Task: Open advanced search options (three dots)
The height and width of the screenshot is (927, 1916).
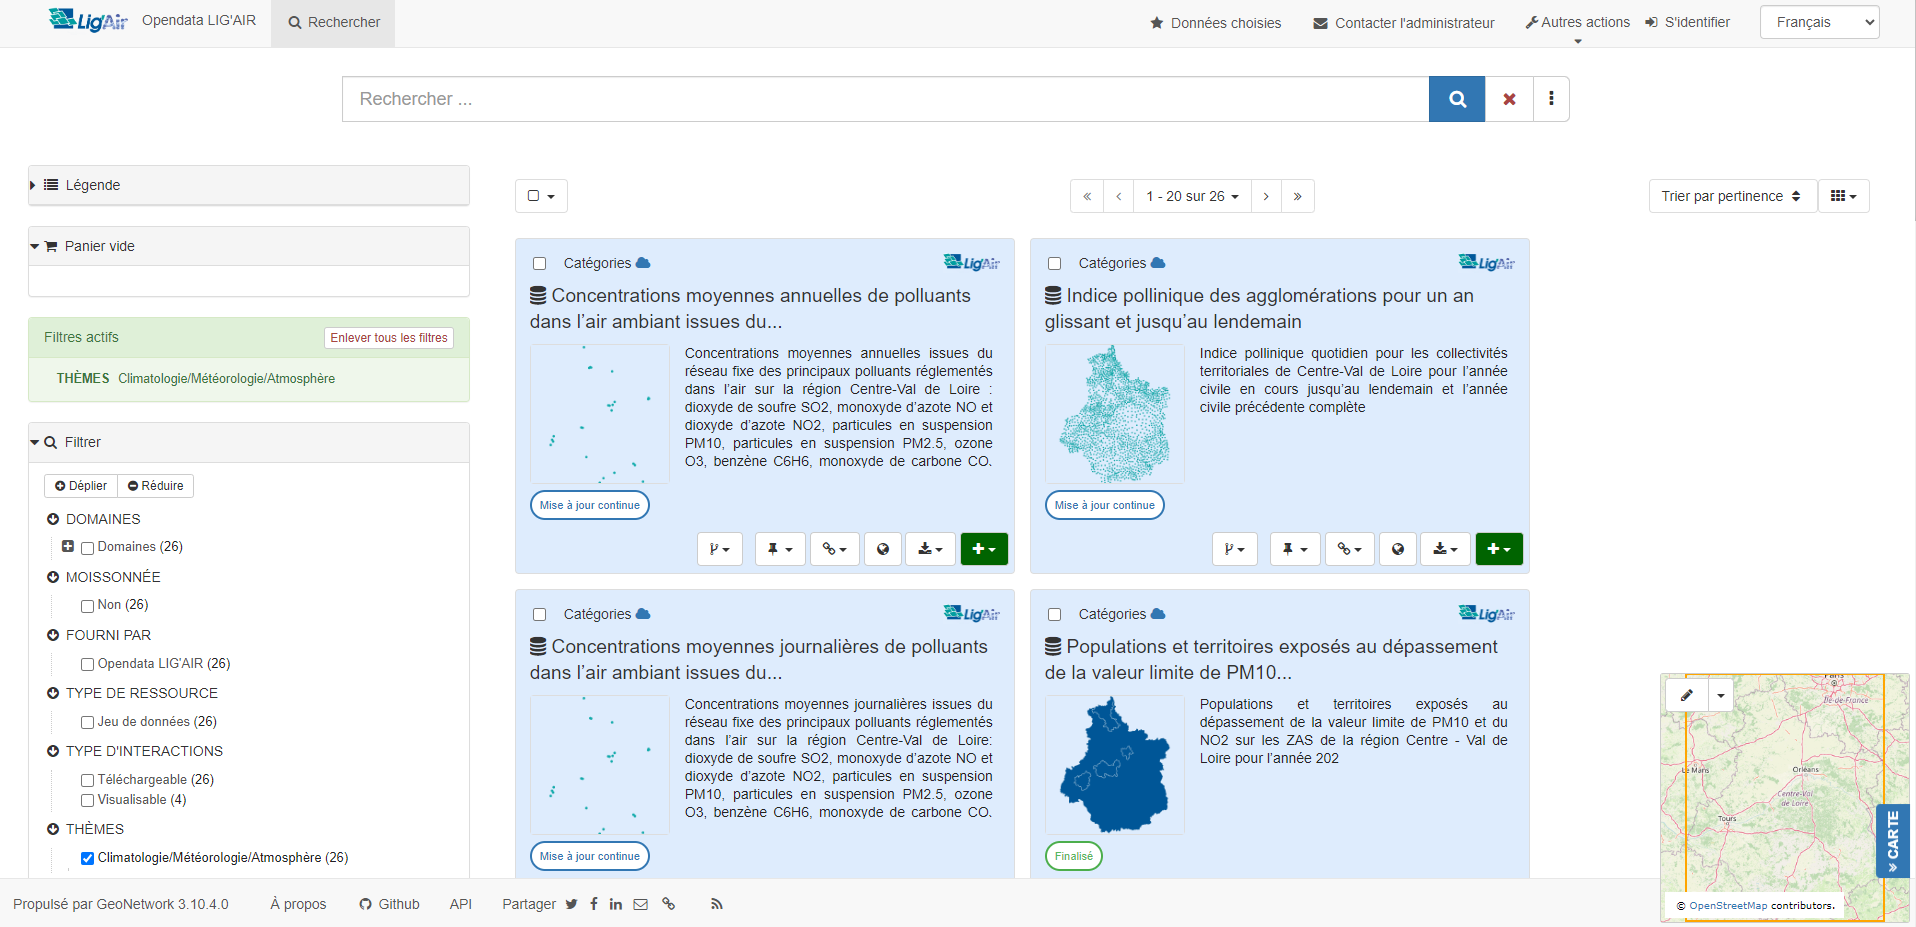Action: click(x=1551, y=99)
